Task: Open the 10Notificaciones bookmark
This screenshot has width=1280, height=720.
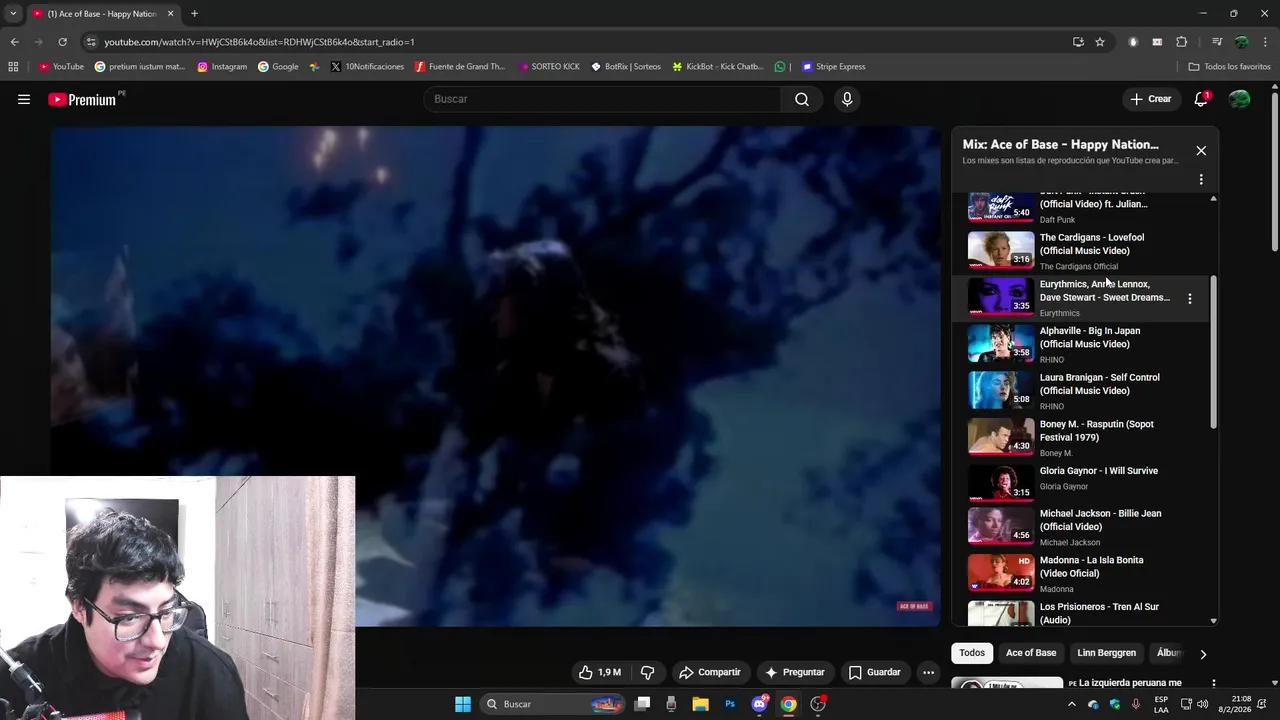Action: click(x=367, y=67)
